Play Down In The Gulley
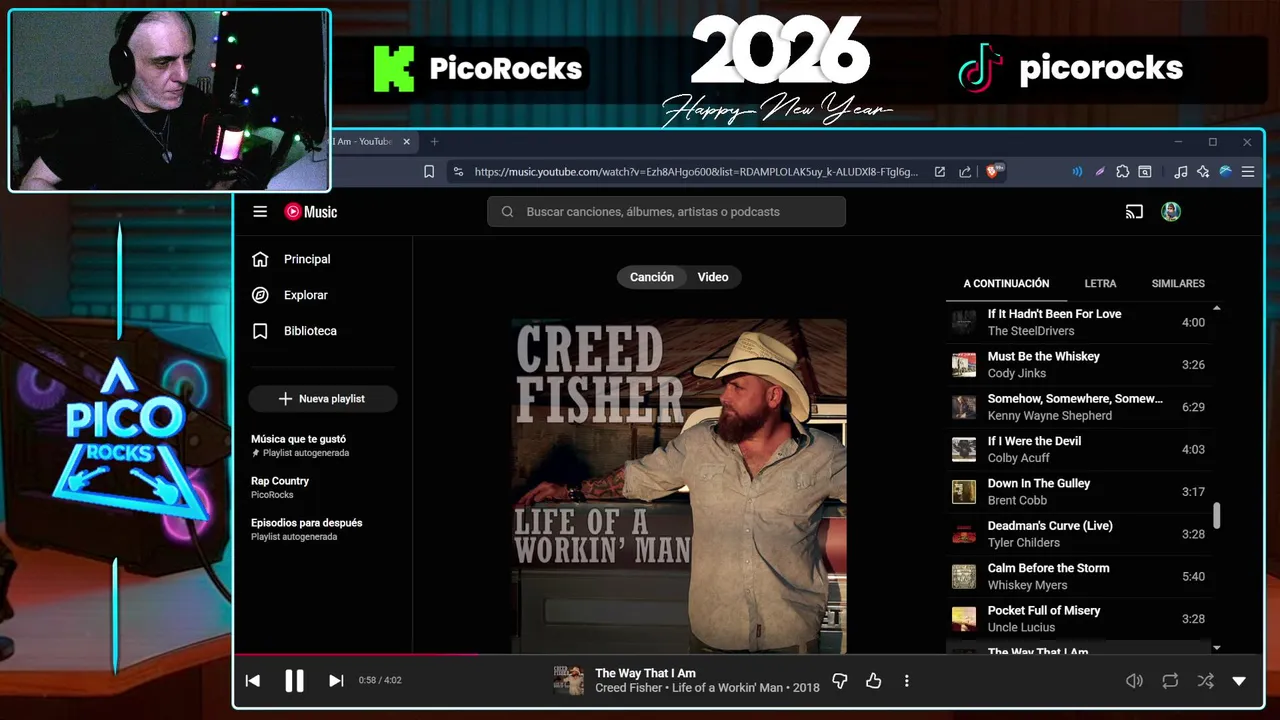Screen dimensions: 1280x720 (1078, 492)
